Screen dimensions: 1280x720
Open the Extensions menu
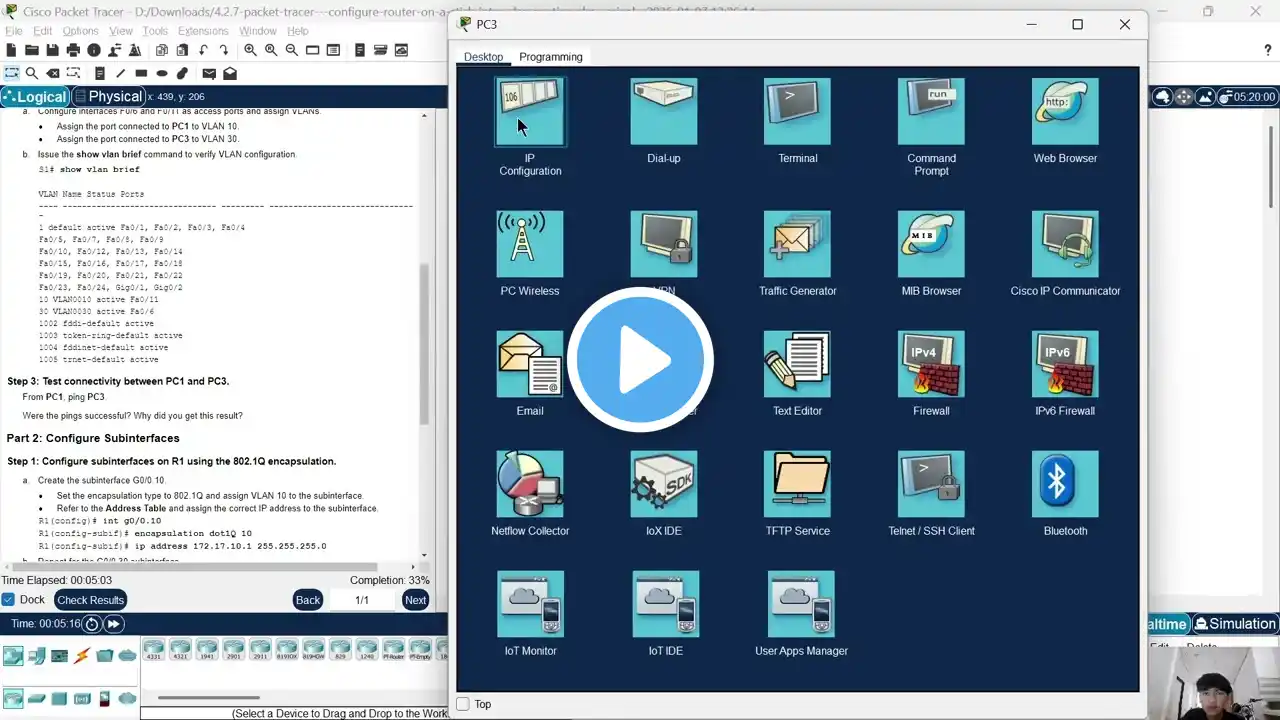point(203,31)
